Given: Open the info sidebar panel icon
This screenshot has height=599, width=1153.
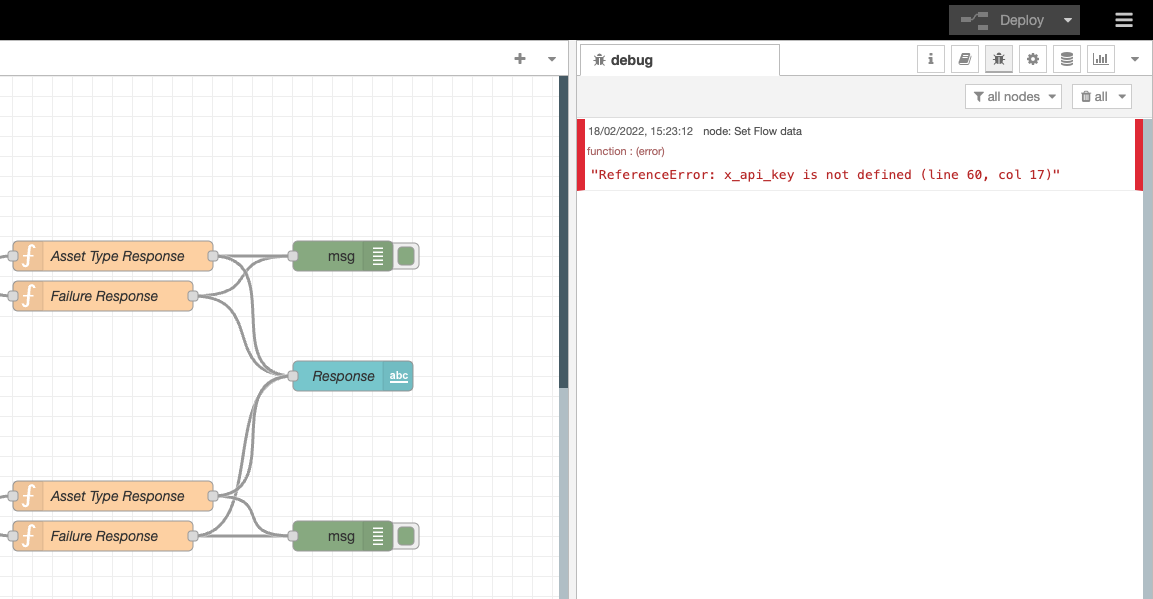Looking at the screenshot, I should pos(930,59).
